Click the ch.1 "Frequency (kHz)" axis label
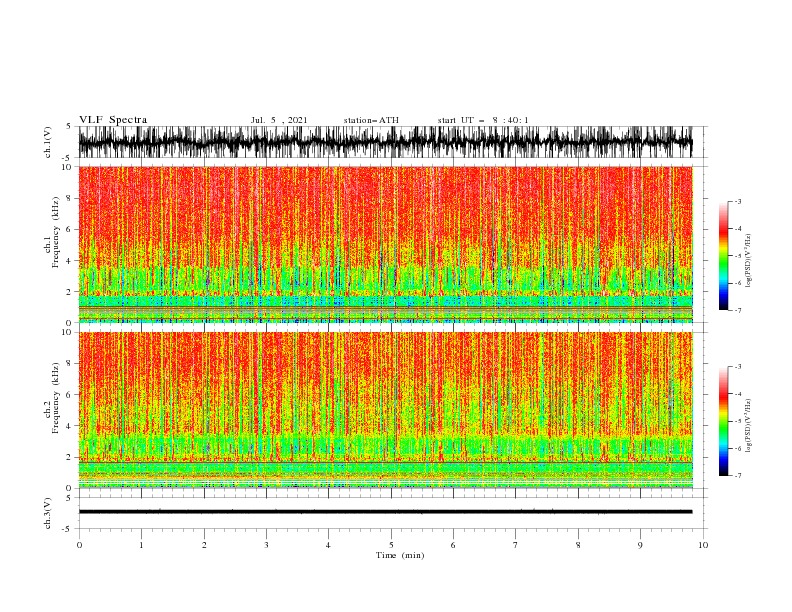Viewport: 792px width, 612px height. [x=56, y=232]
